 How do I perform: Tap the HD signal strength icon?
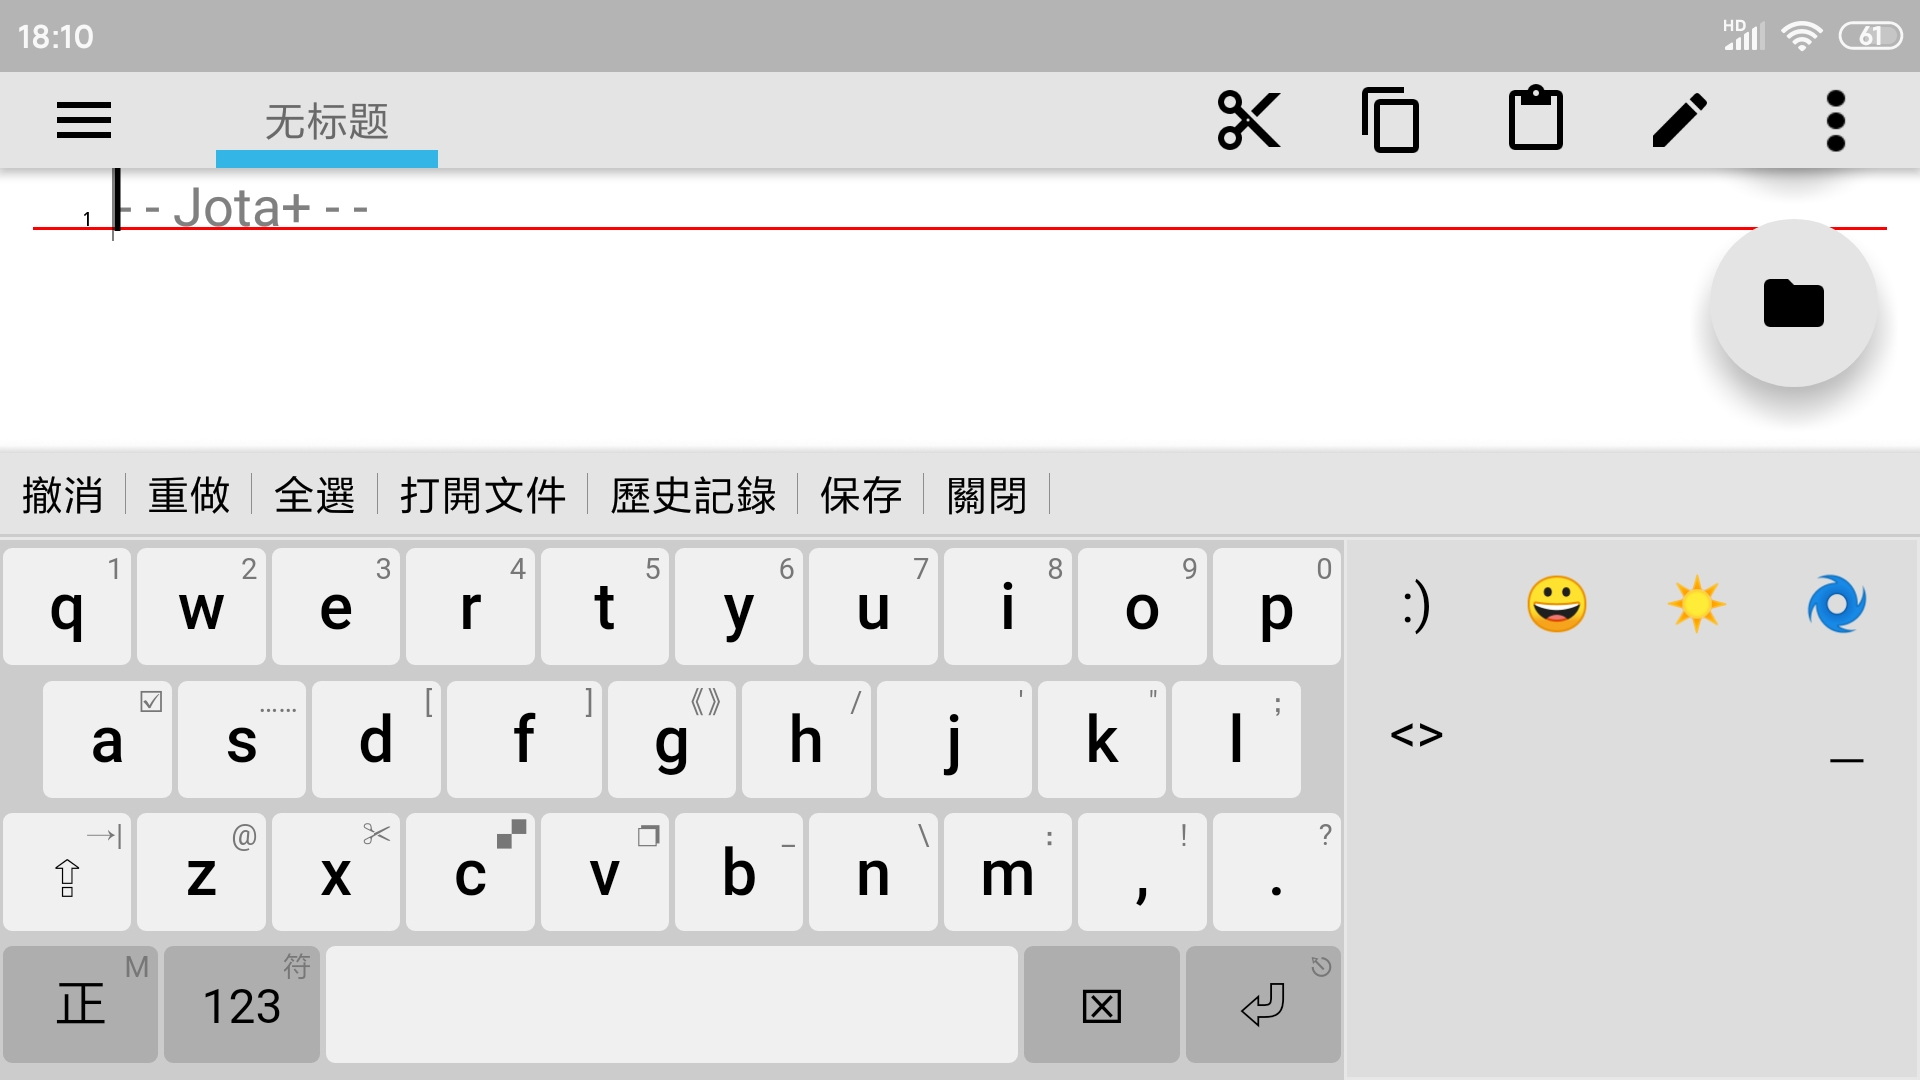(1743, 35)
